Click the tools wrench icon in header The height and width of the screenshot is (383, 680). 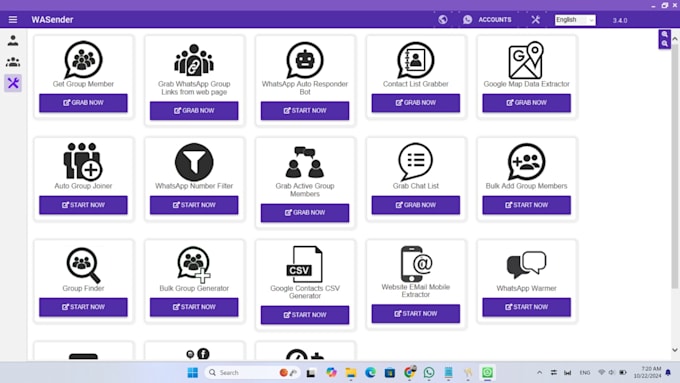click(x=536, y=20)
